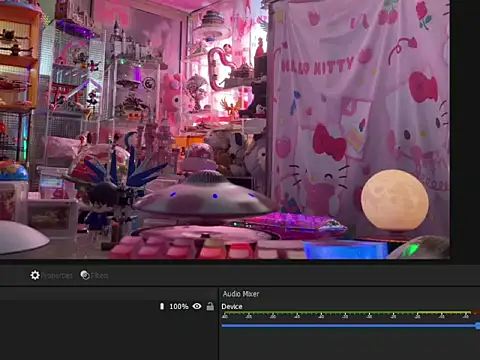Click the video preview canvas
This screenshot has width=480, height=360.
pyautogui.click(x=225, y=129)
